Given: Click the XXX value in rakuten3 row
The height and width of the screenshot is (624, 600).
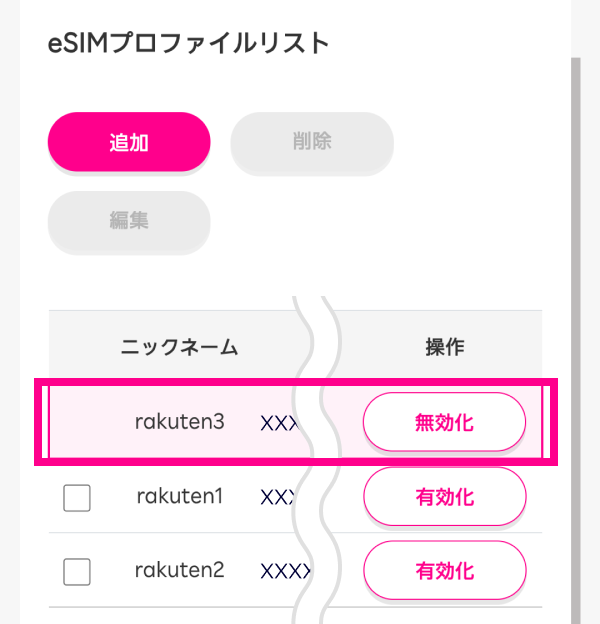Looking at the screenshot, I should pos(279,423).
